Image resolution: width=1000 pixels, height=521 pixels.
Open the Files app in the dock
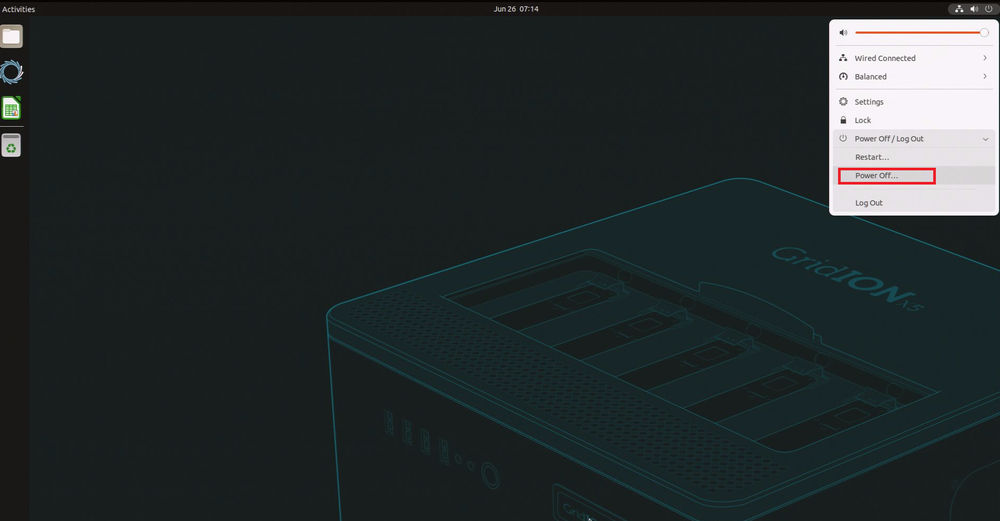pos(11,36)
